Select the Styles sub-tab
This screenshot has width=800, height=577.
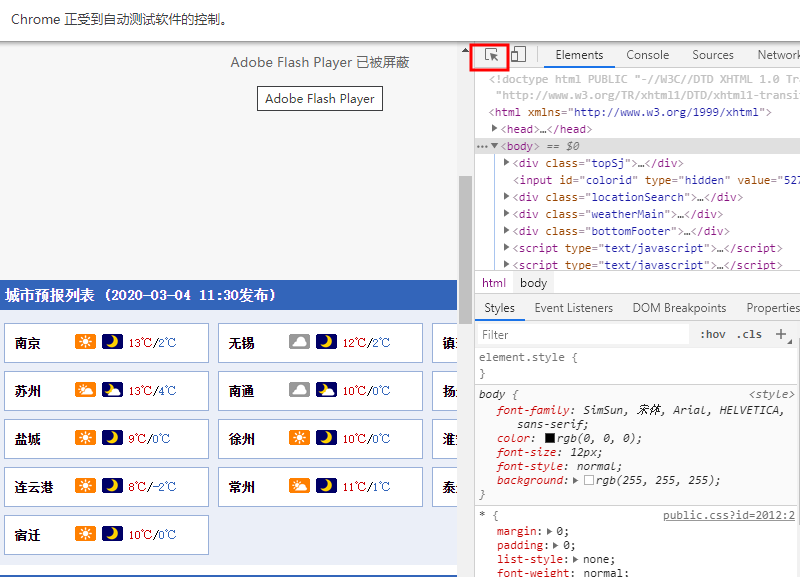[x=499, y=308]
